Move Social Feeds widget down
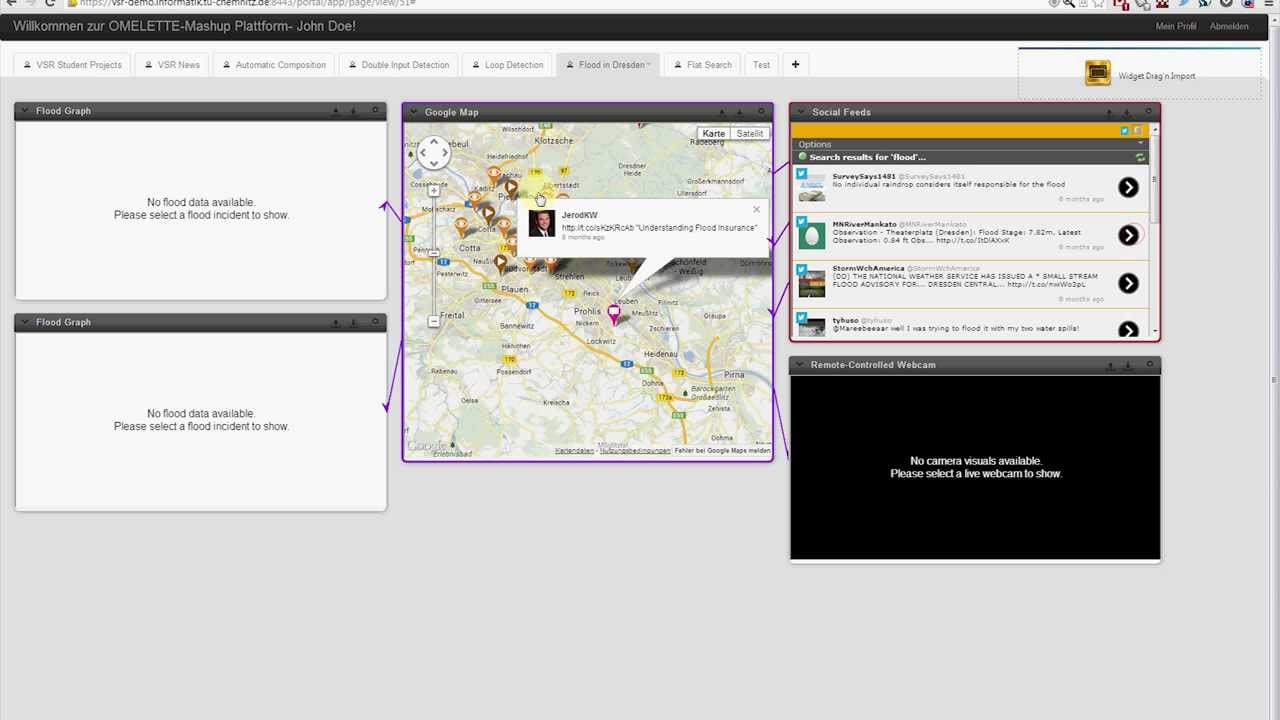This screenshot has height=720, width=1280. 1127,112
